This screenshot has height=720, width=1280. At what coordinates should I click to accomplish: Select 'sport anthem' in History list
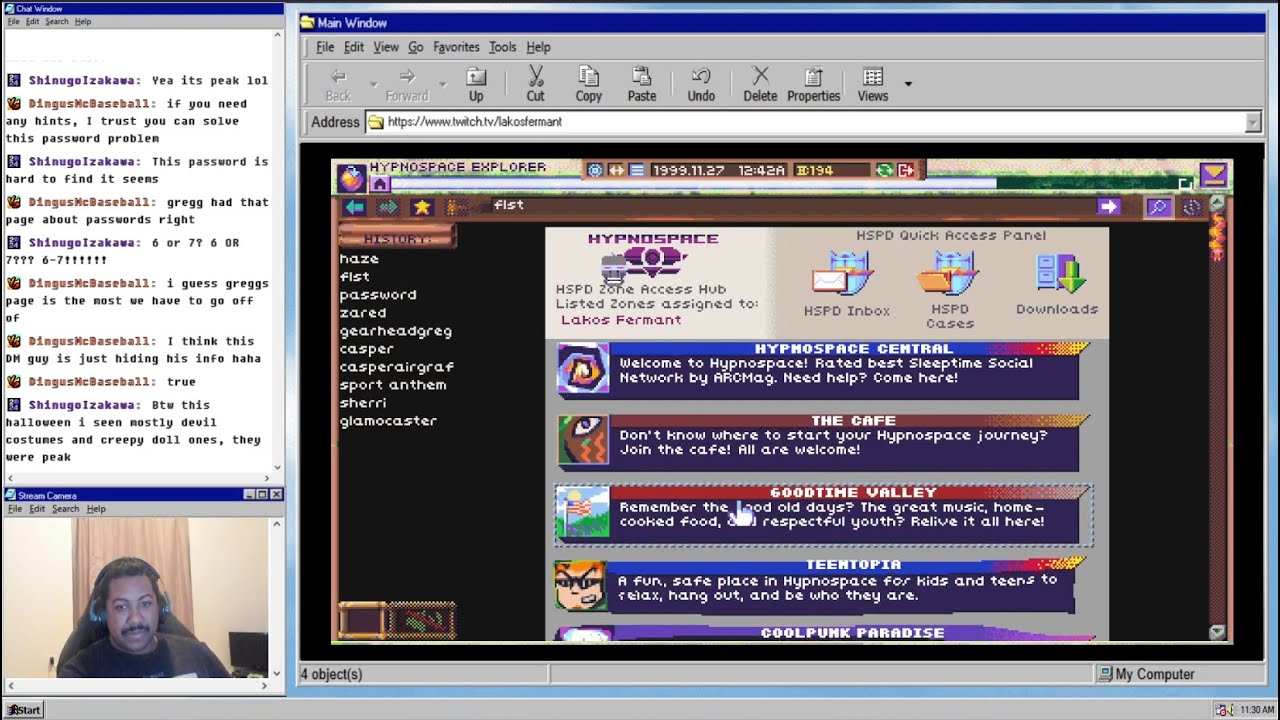[393, 385]
